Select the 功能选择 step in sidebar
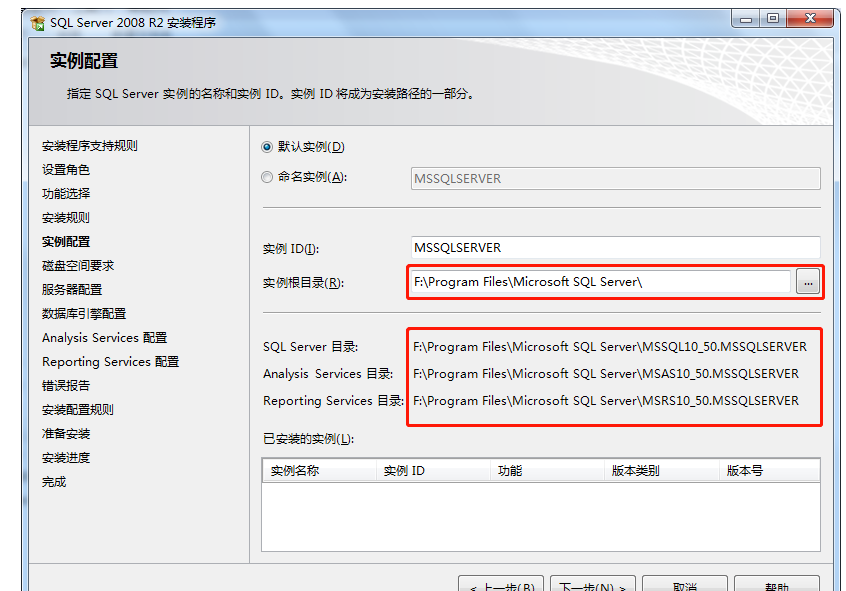This screenshot has width=846, height=591. [66, 194]
